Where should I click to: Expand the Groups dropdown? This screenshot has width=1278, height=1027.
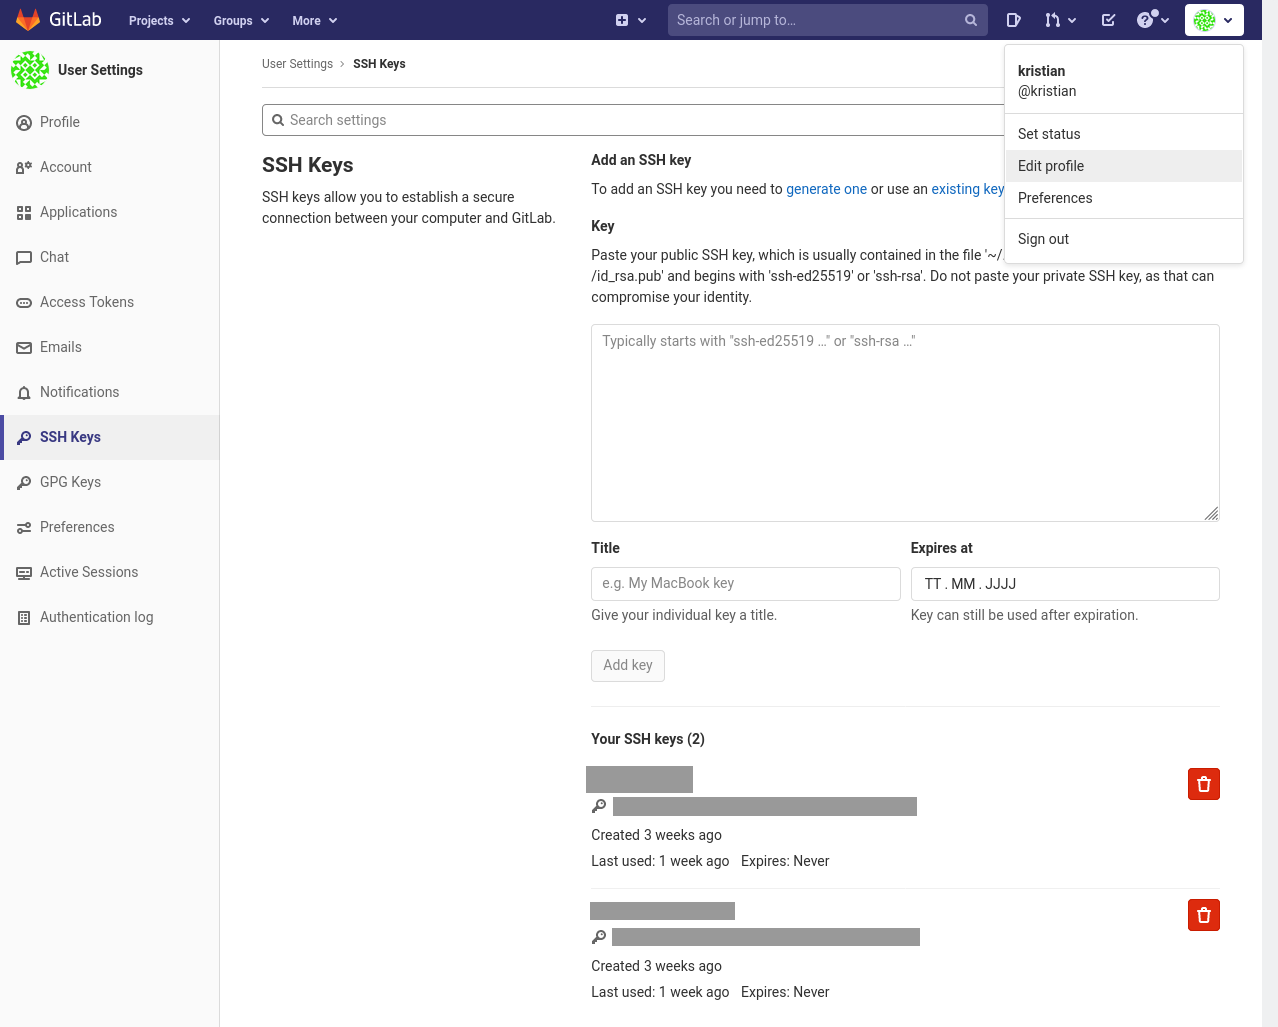241,20
